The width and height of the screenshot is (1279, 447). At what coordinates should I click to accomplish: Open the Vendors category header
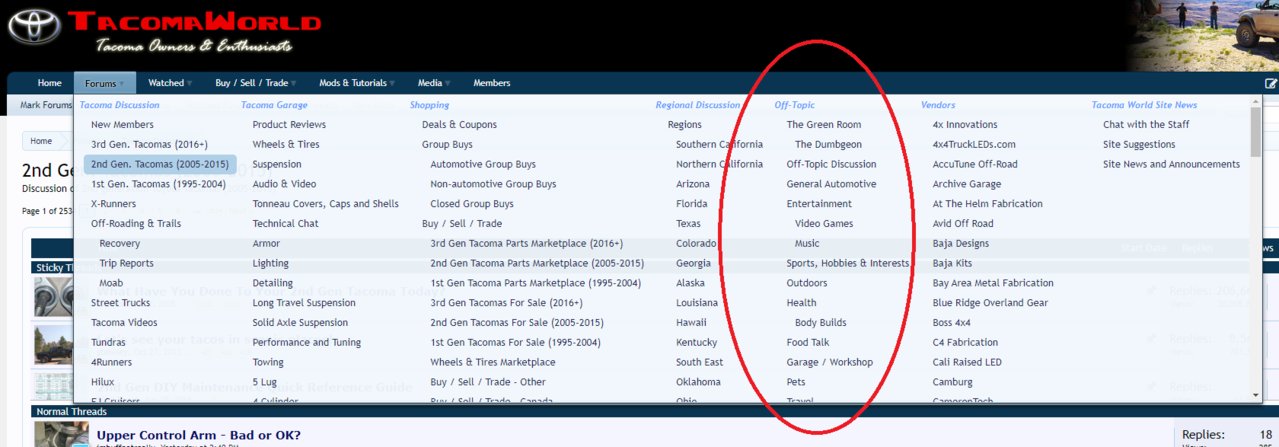point(938,104)
